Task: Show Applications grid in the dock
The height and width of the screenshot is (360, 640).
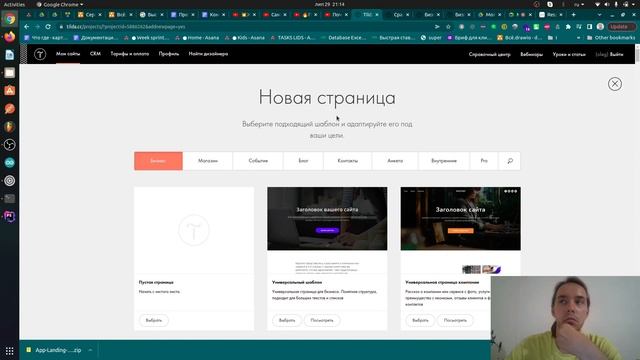Action: click(x=10, y=351)
